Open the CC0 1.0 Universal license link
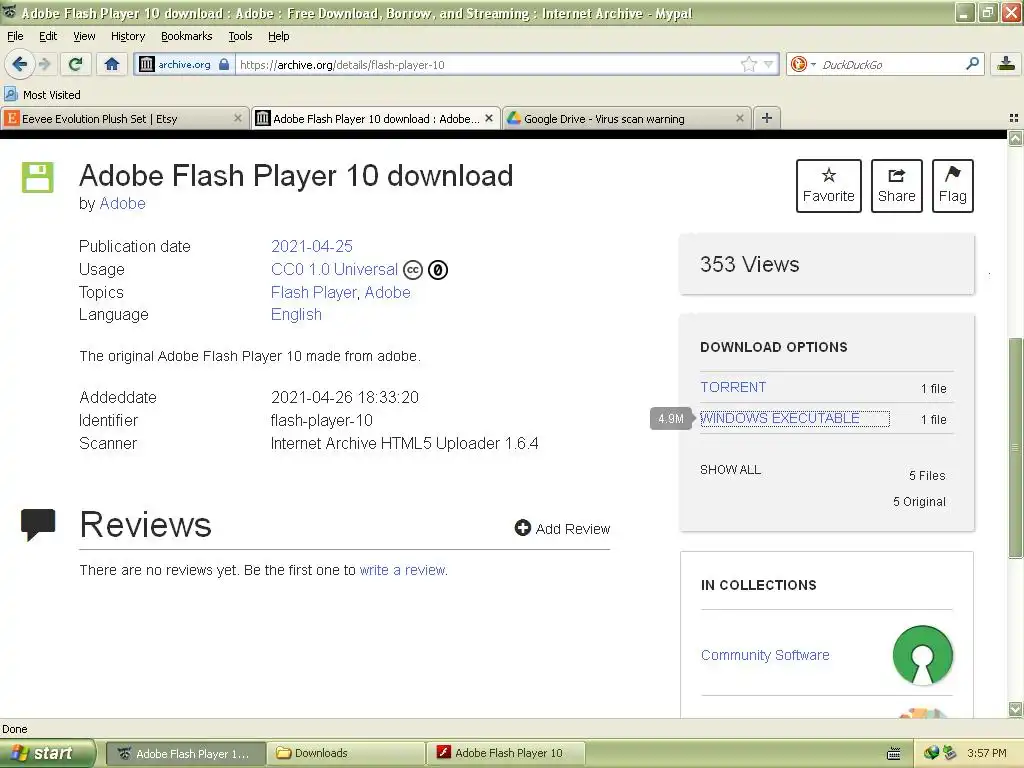The height and width of the screenshot is (768, 1024). [x=334, y=269]
